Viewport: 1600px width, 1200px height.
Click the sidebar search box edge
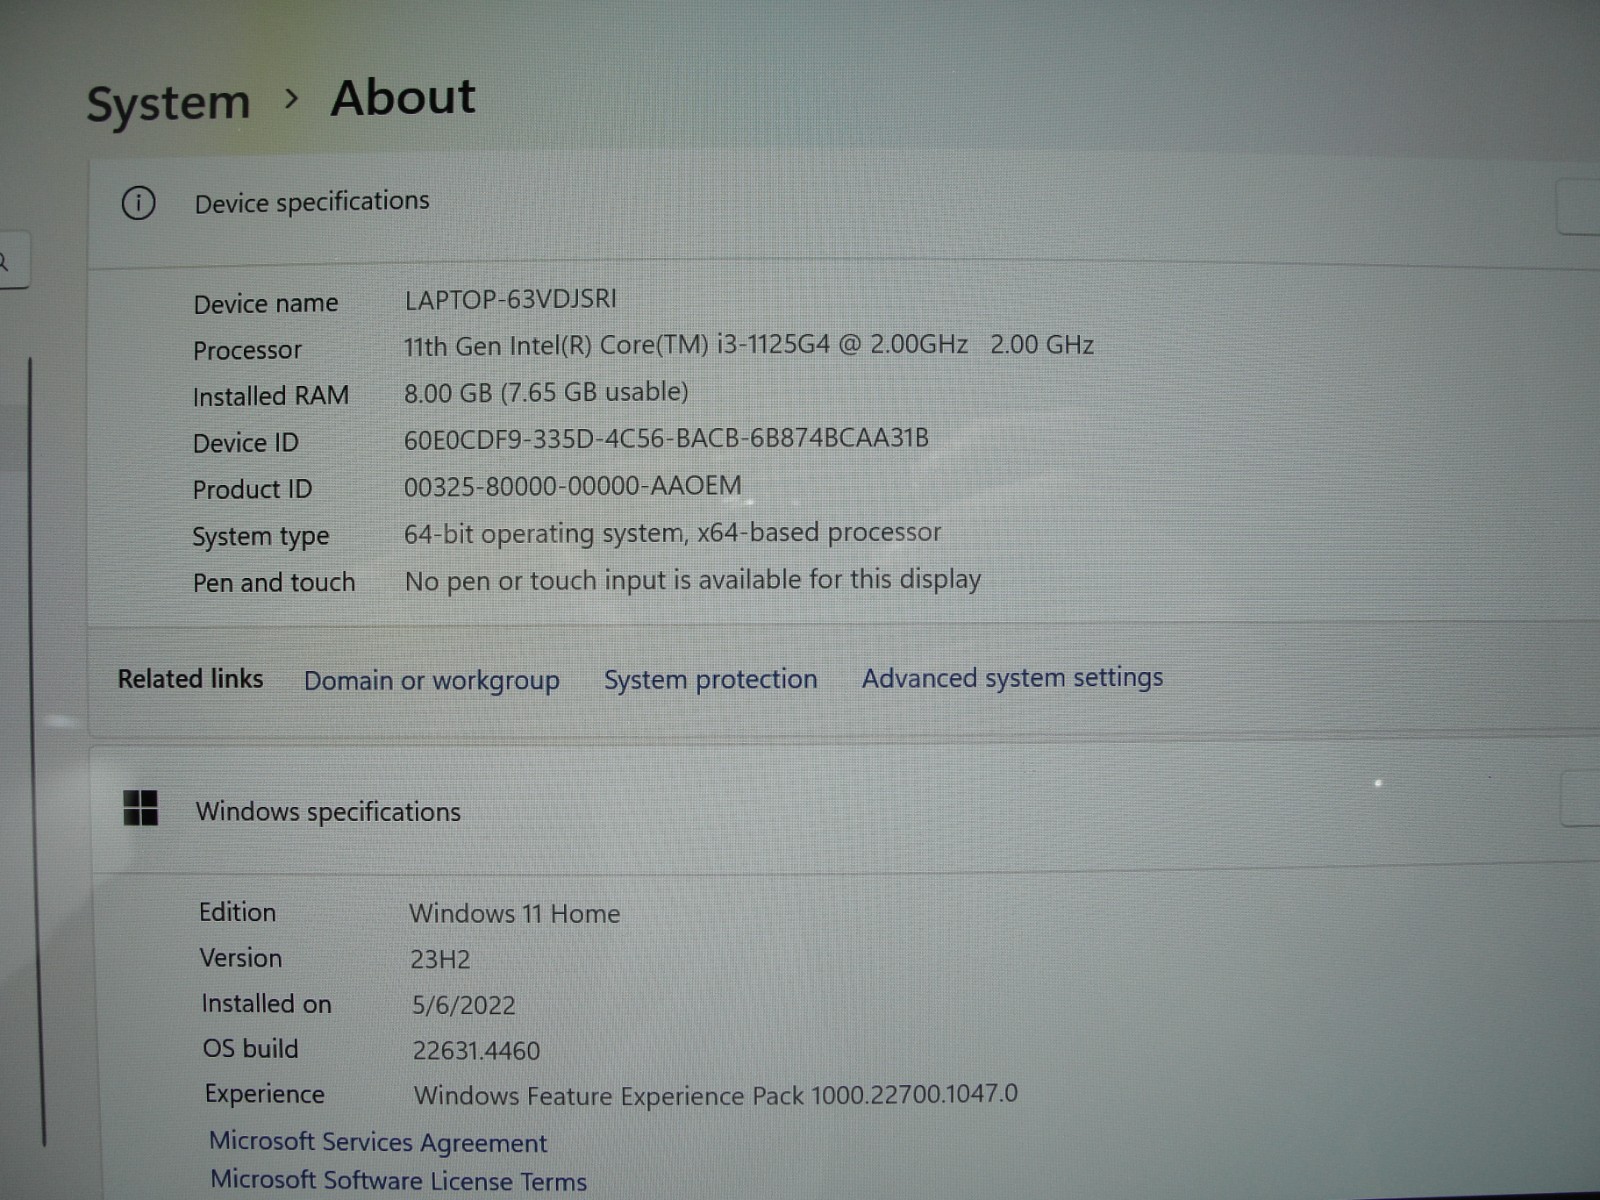tap(14, 260)
